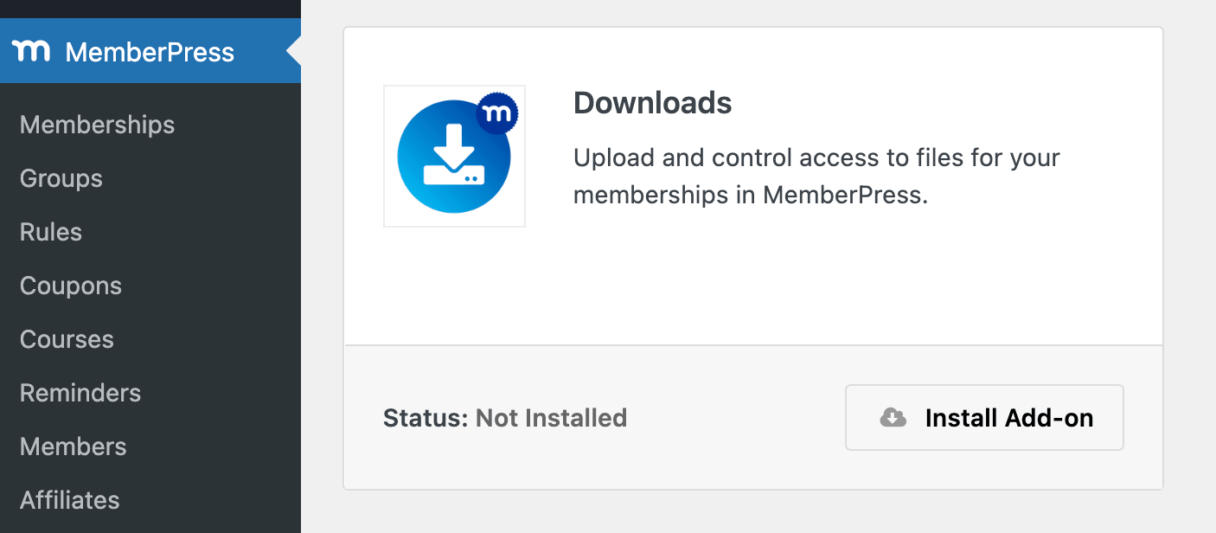Click the Downloads add-on title
The image size is (1216, 533).
(652, 103)
